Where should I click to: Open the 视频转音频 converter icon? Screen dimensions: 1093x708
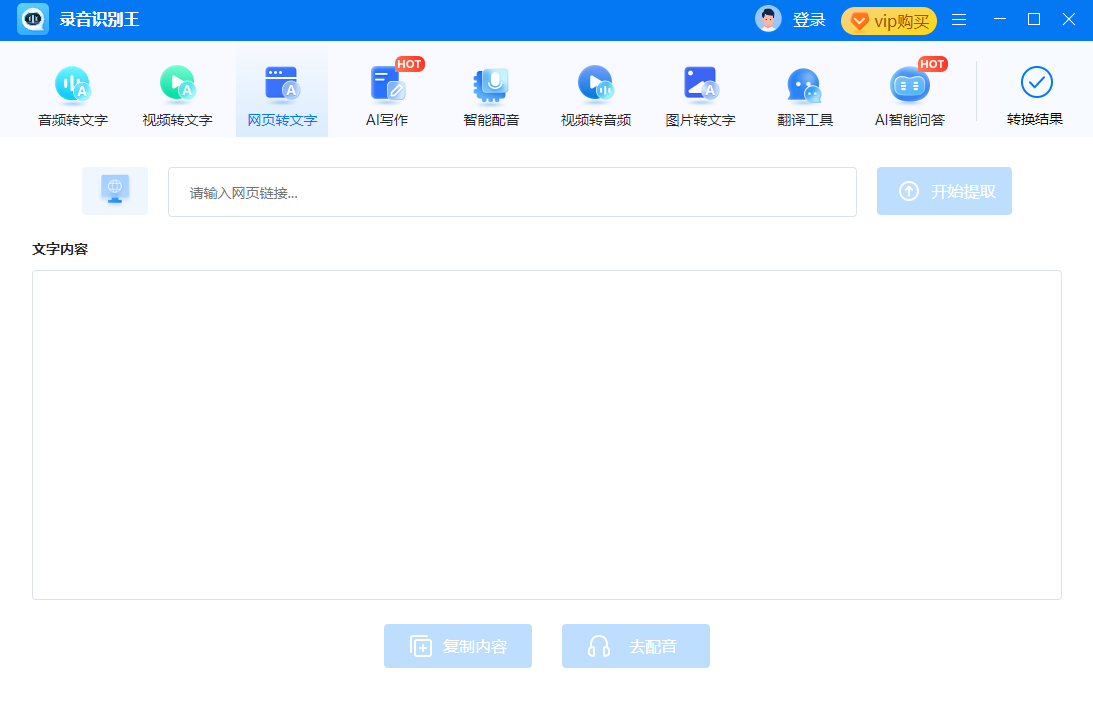click(595, 97)
